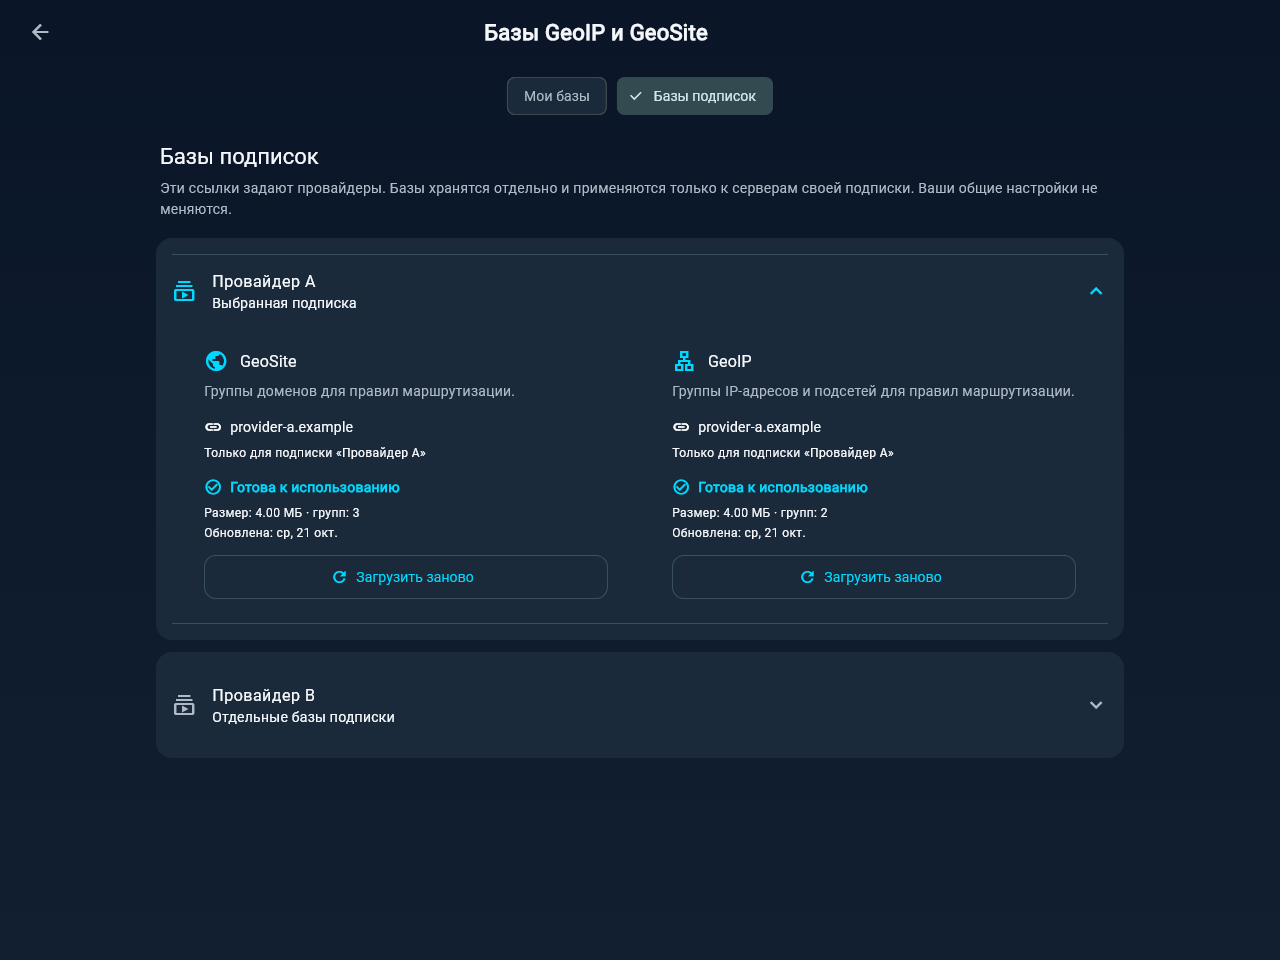The width and height of the screenshot is (1280, 960).
Task: Click the Провайдер B subscription icon
Action: tap(184, 705)
